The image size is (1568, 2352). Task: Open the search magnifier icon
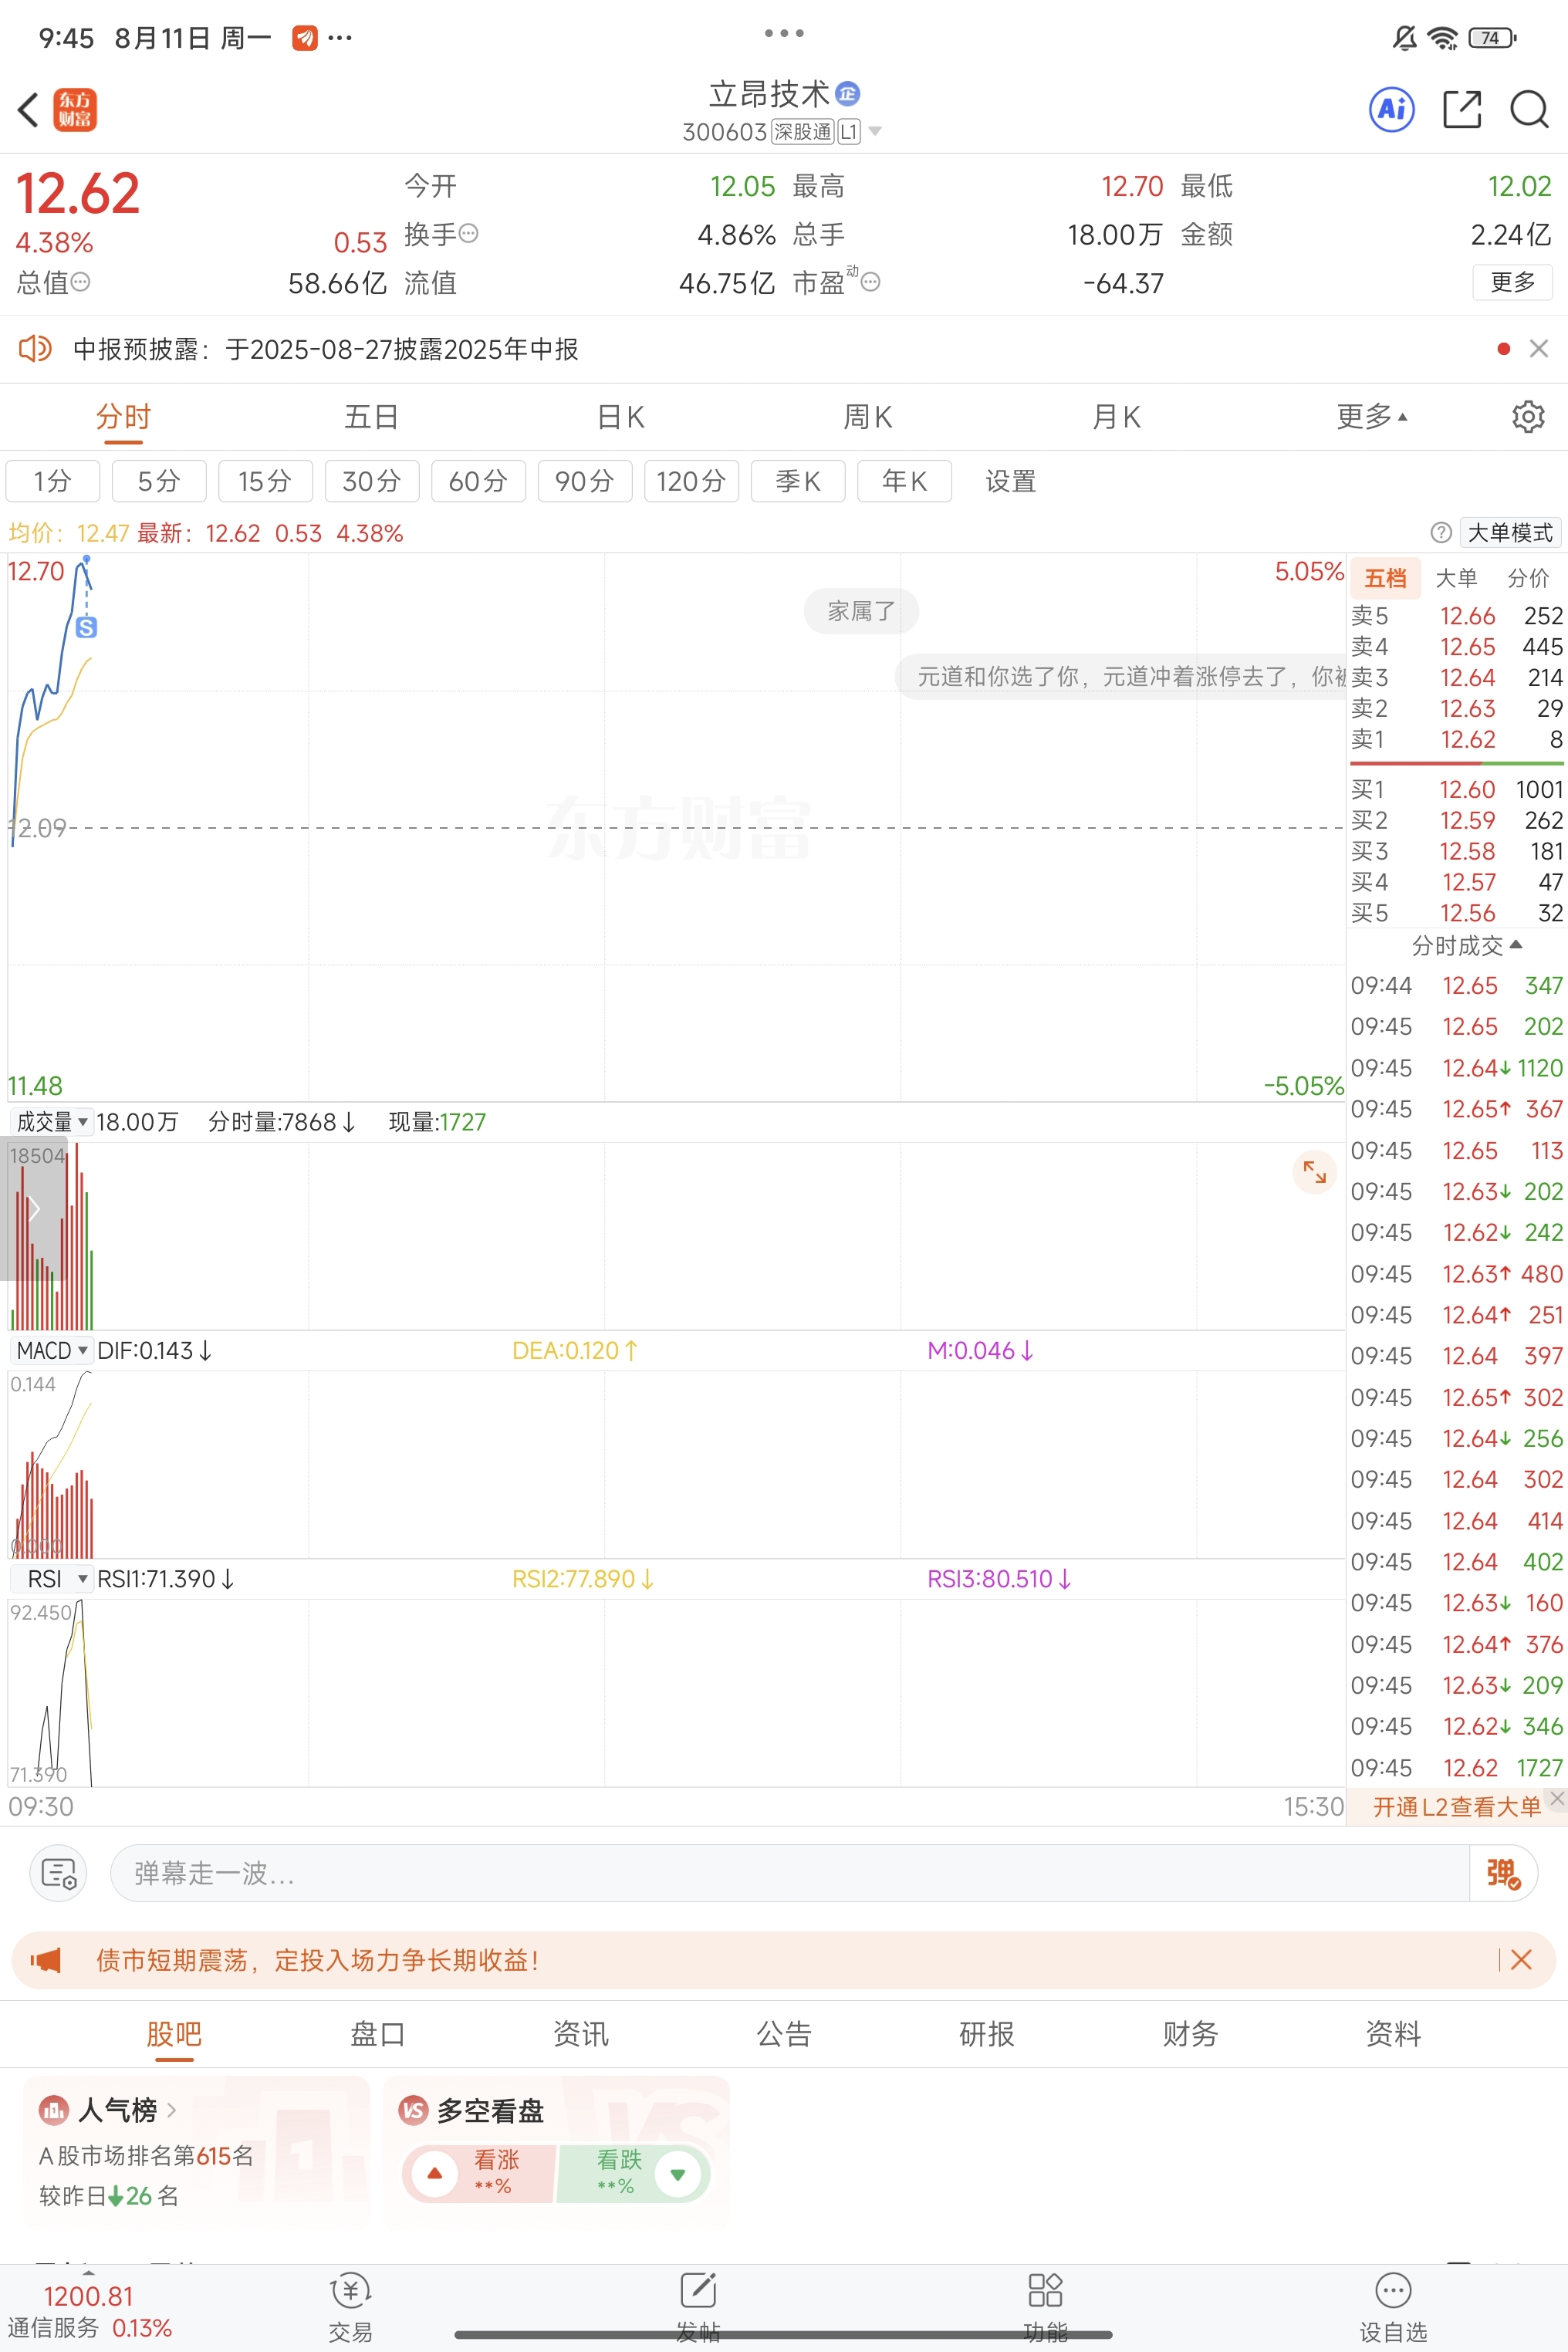1529,109
